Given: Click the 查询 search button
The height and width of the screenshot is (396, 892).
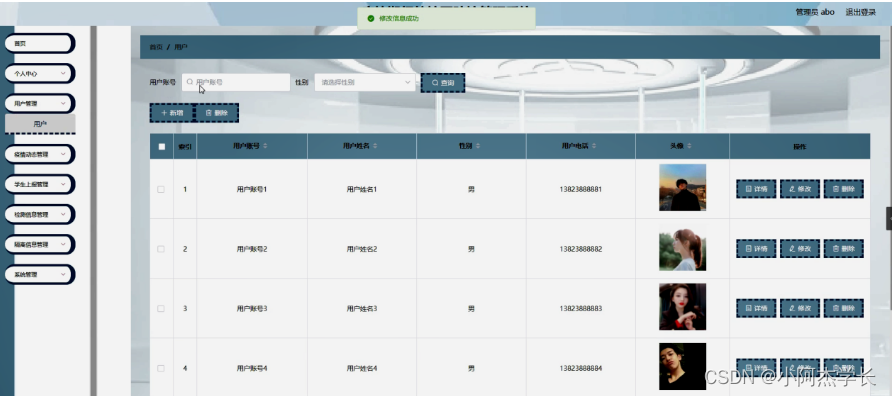Looking at the screenshot, I should [443, 83].
